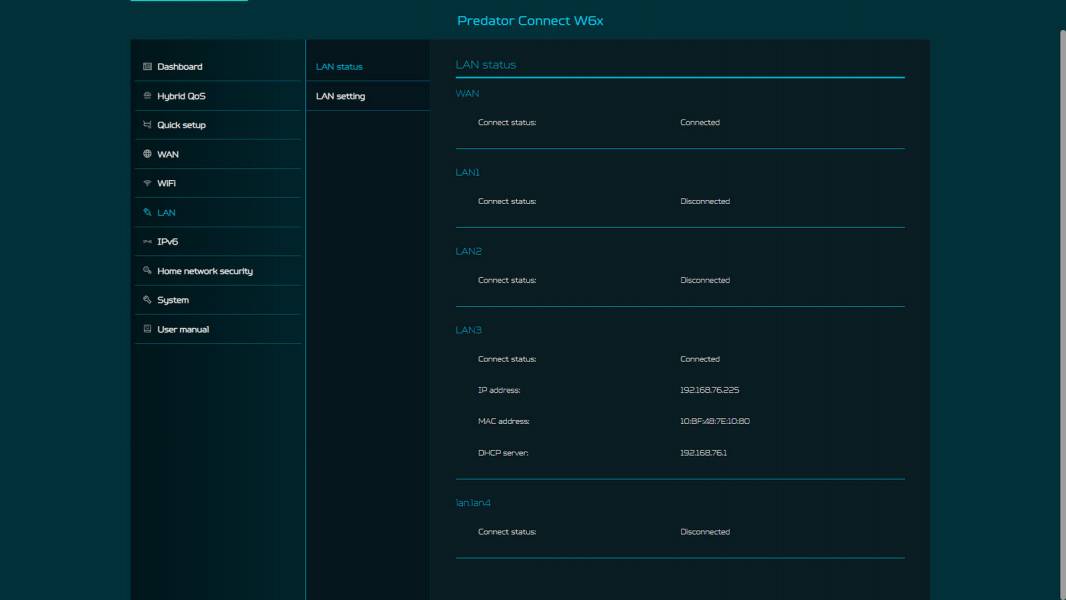Screen dimensions: 1066x600
Task: Open IPv6 via its sidebar icon
Action: pos(148,241)
